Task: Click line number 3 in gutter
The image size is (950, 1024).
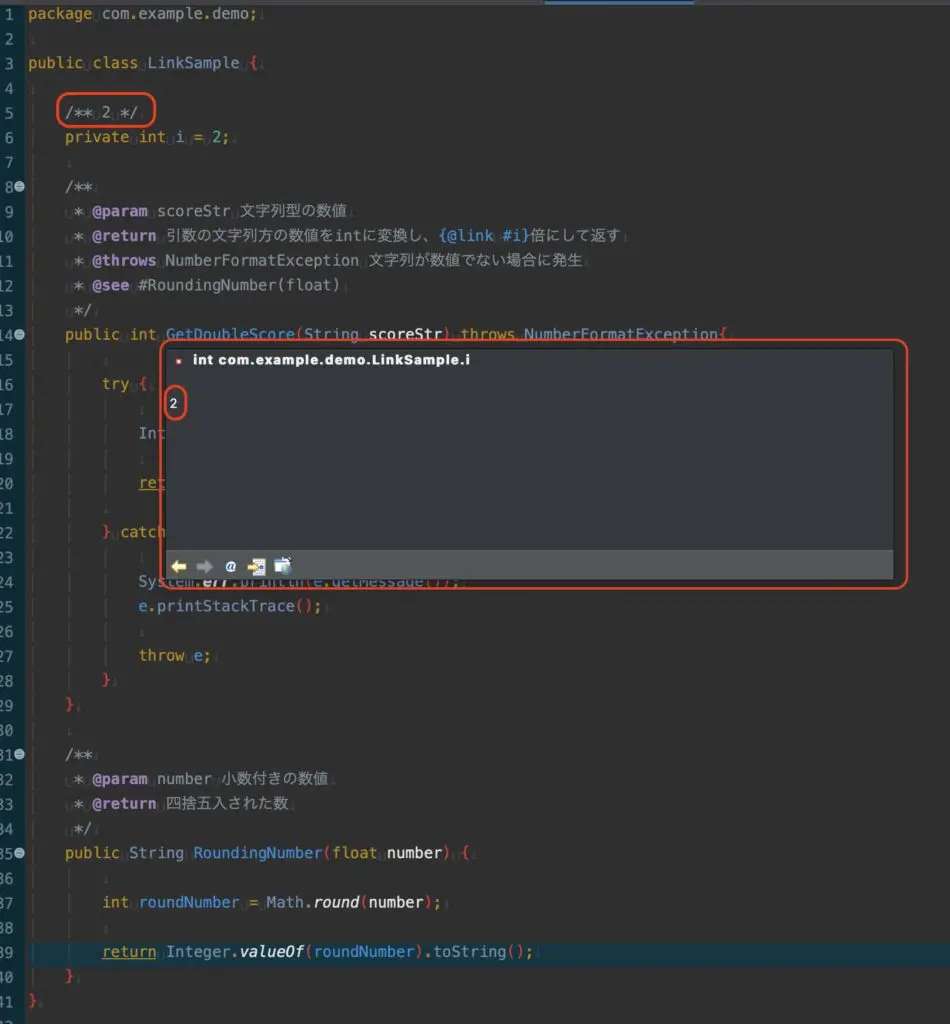Action: point(8,64)
